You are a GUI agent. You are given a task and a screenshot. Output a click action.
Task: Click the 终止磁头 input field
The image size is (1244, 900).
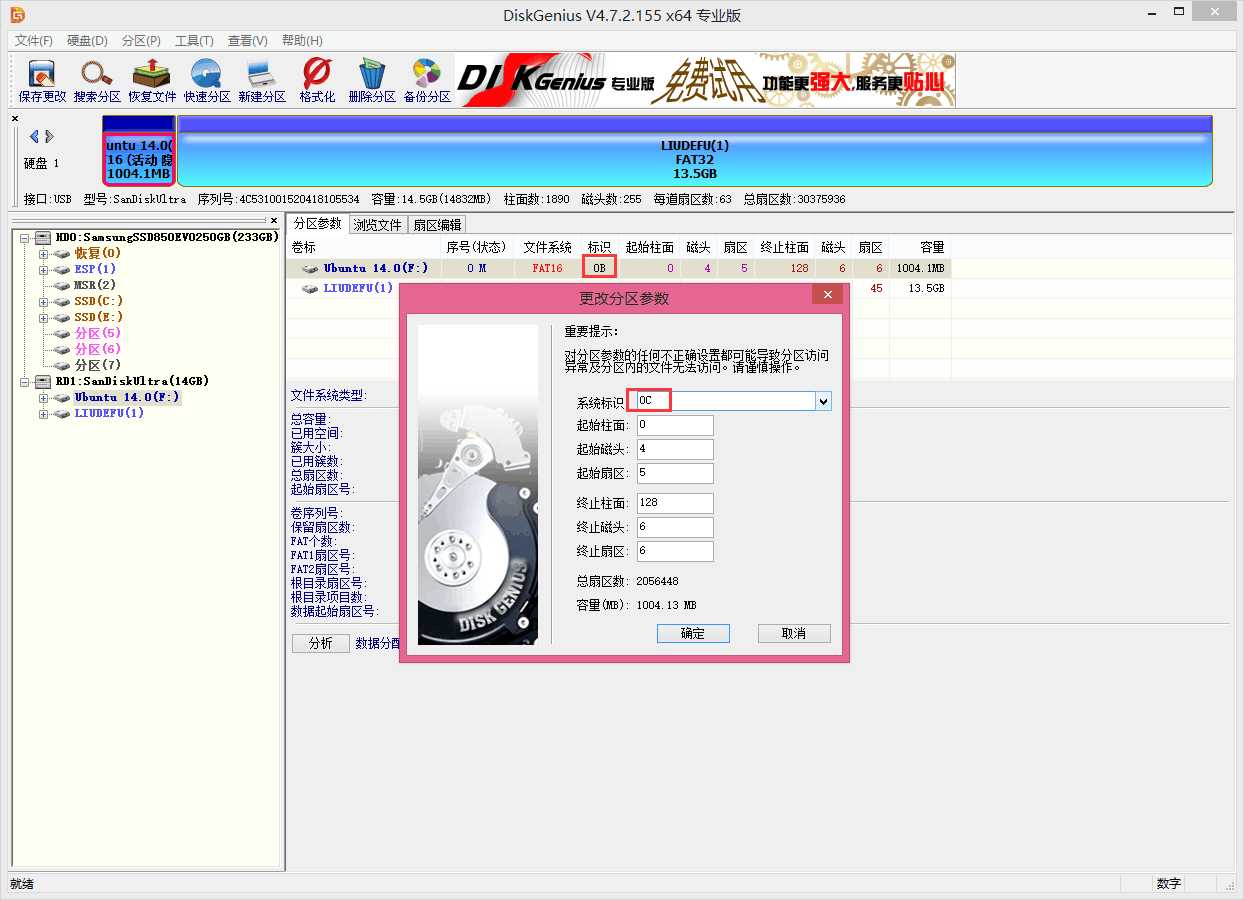click(675, 527)
